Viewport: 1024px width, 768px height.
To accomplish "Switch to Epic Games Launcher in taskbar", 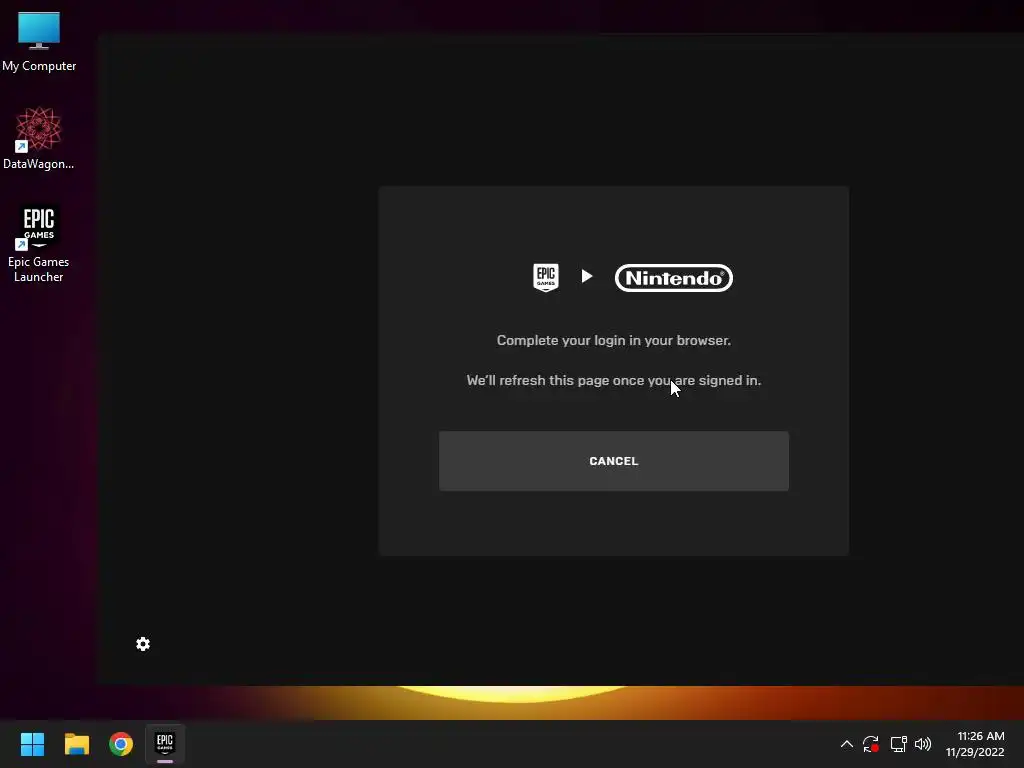I will coord(165,744).
